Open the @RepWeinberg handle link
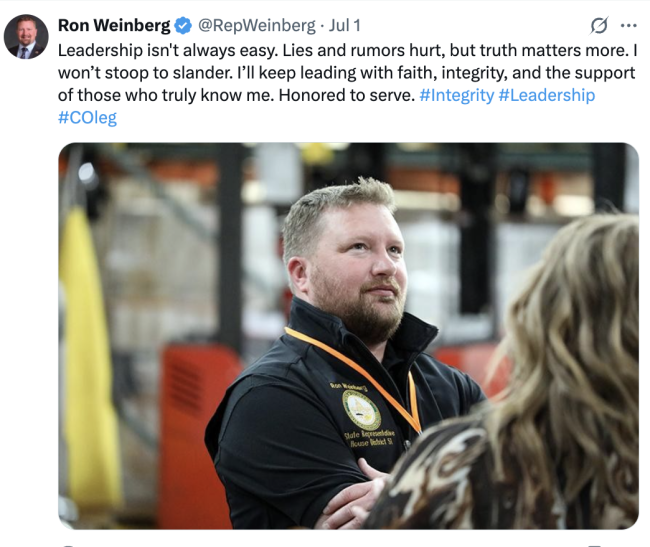Screen dimensions: 650x547 point(257,26)
